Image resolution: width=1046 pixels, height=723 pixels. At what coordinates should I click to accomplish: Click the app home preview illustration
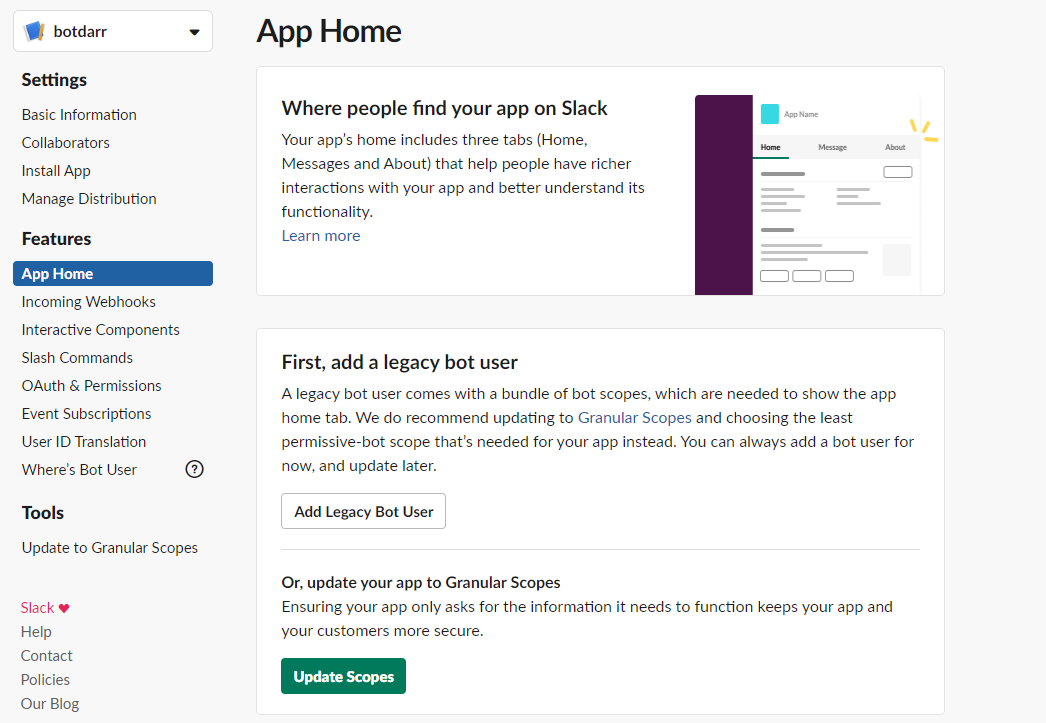tap(816, 195)
